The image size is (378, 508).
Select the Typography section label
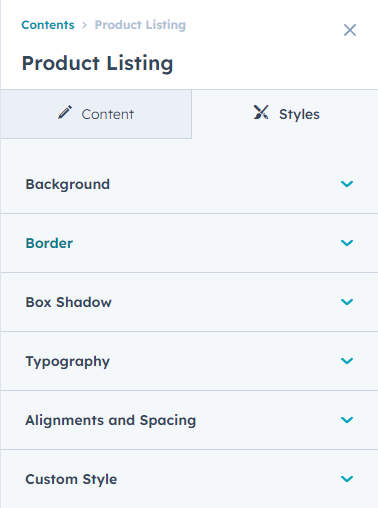tap(68, 362)
